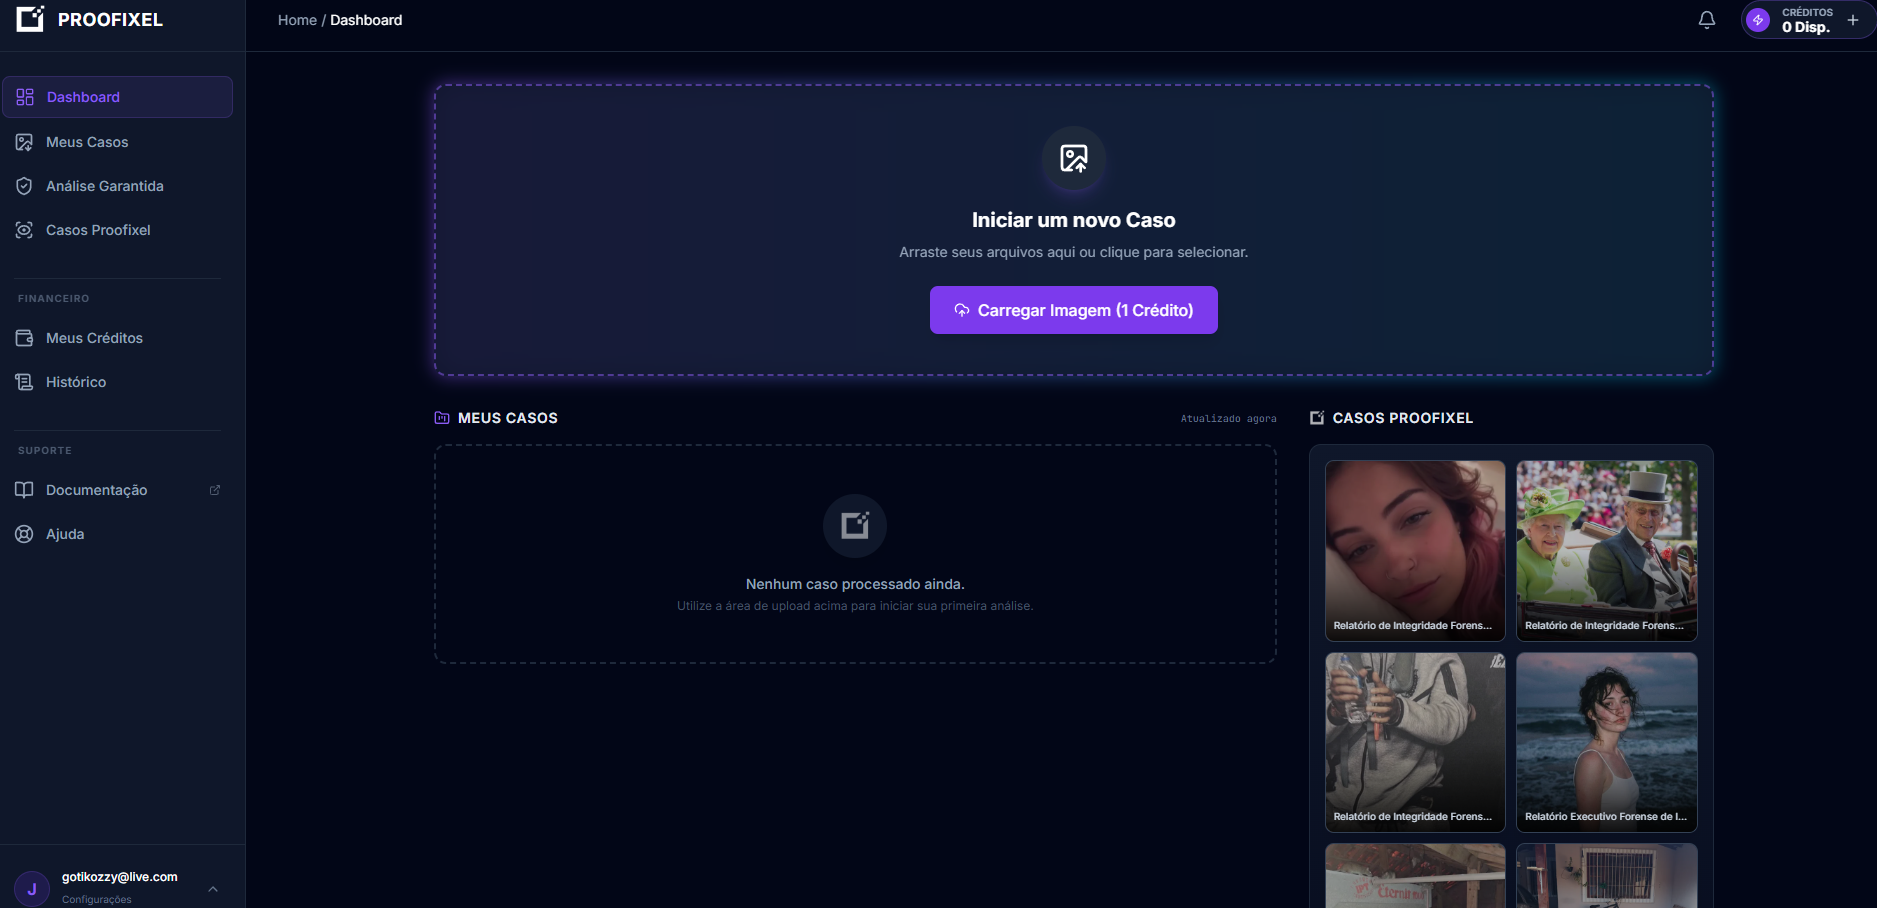
Task: Click the PROOFIXEL brand name
Action: coord(110,20)
